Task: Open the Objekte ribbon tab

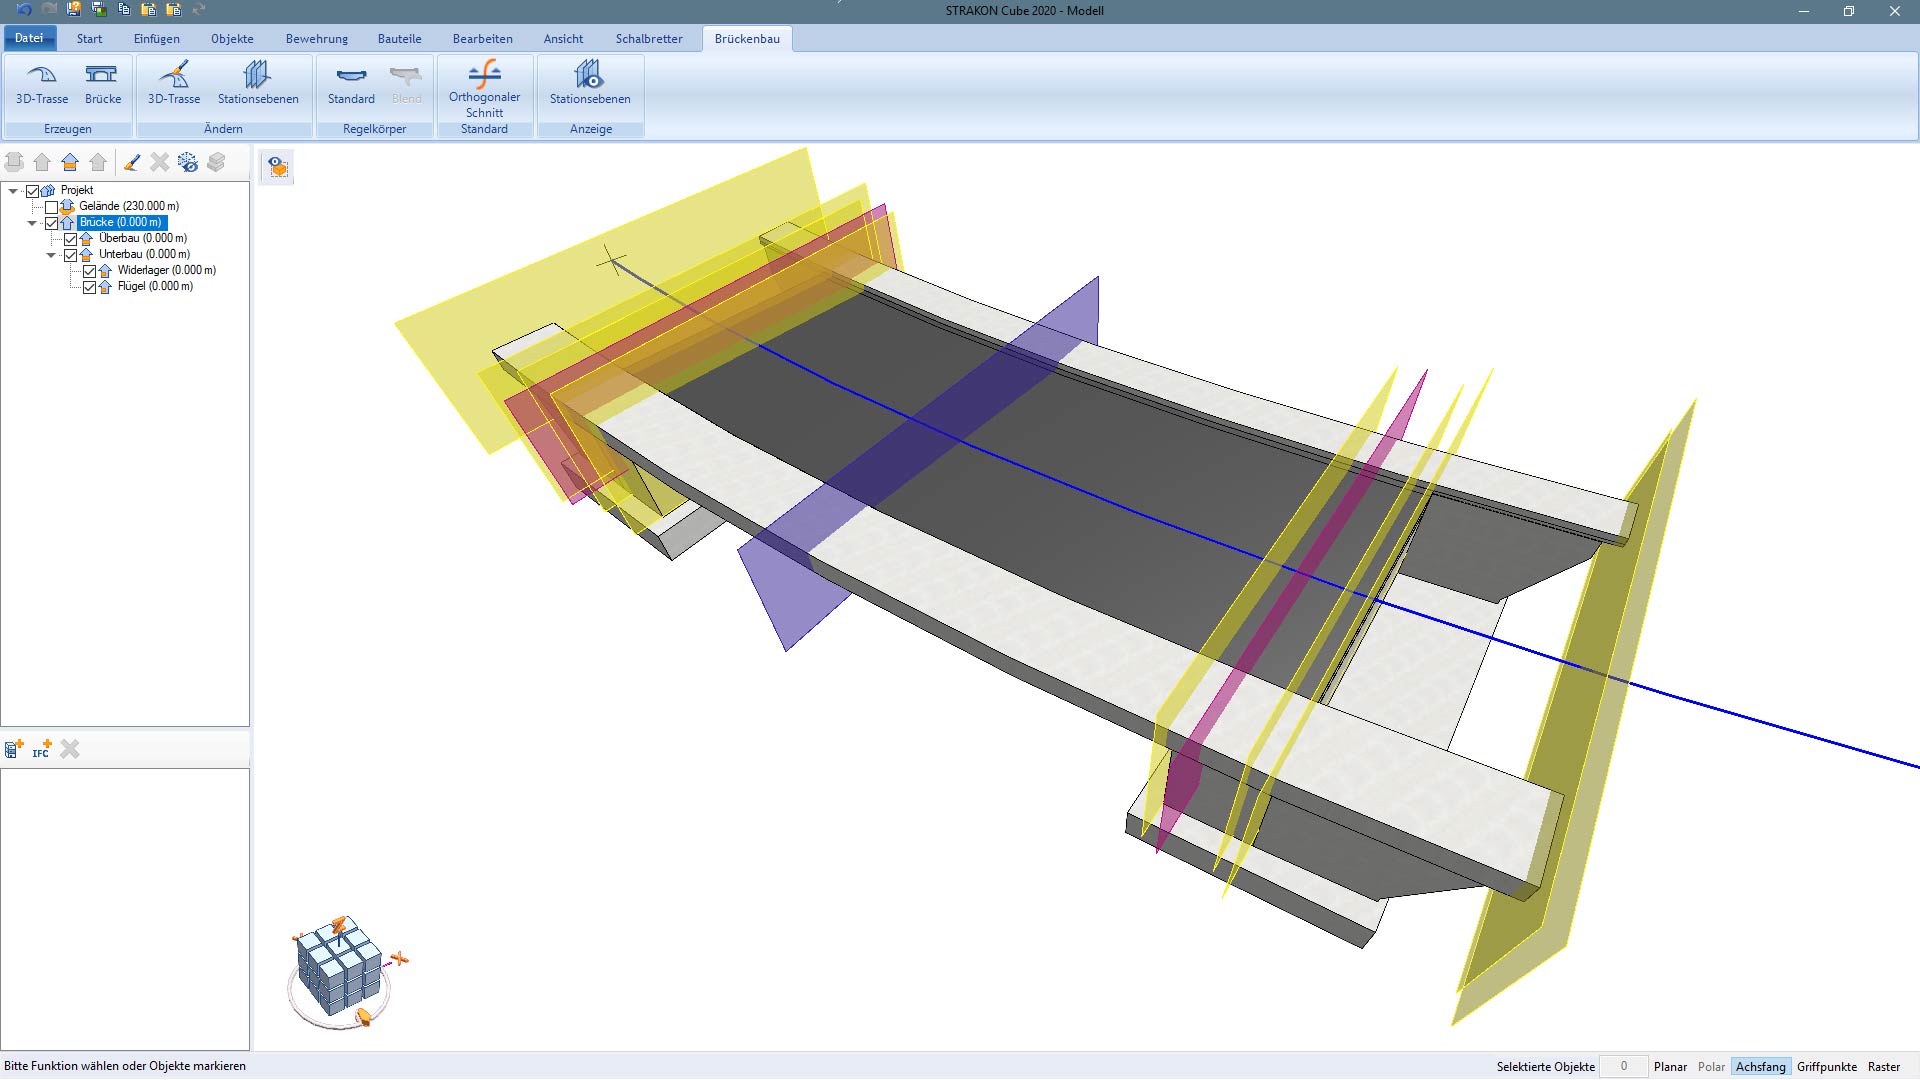Action: click(x=232, y=38)
